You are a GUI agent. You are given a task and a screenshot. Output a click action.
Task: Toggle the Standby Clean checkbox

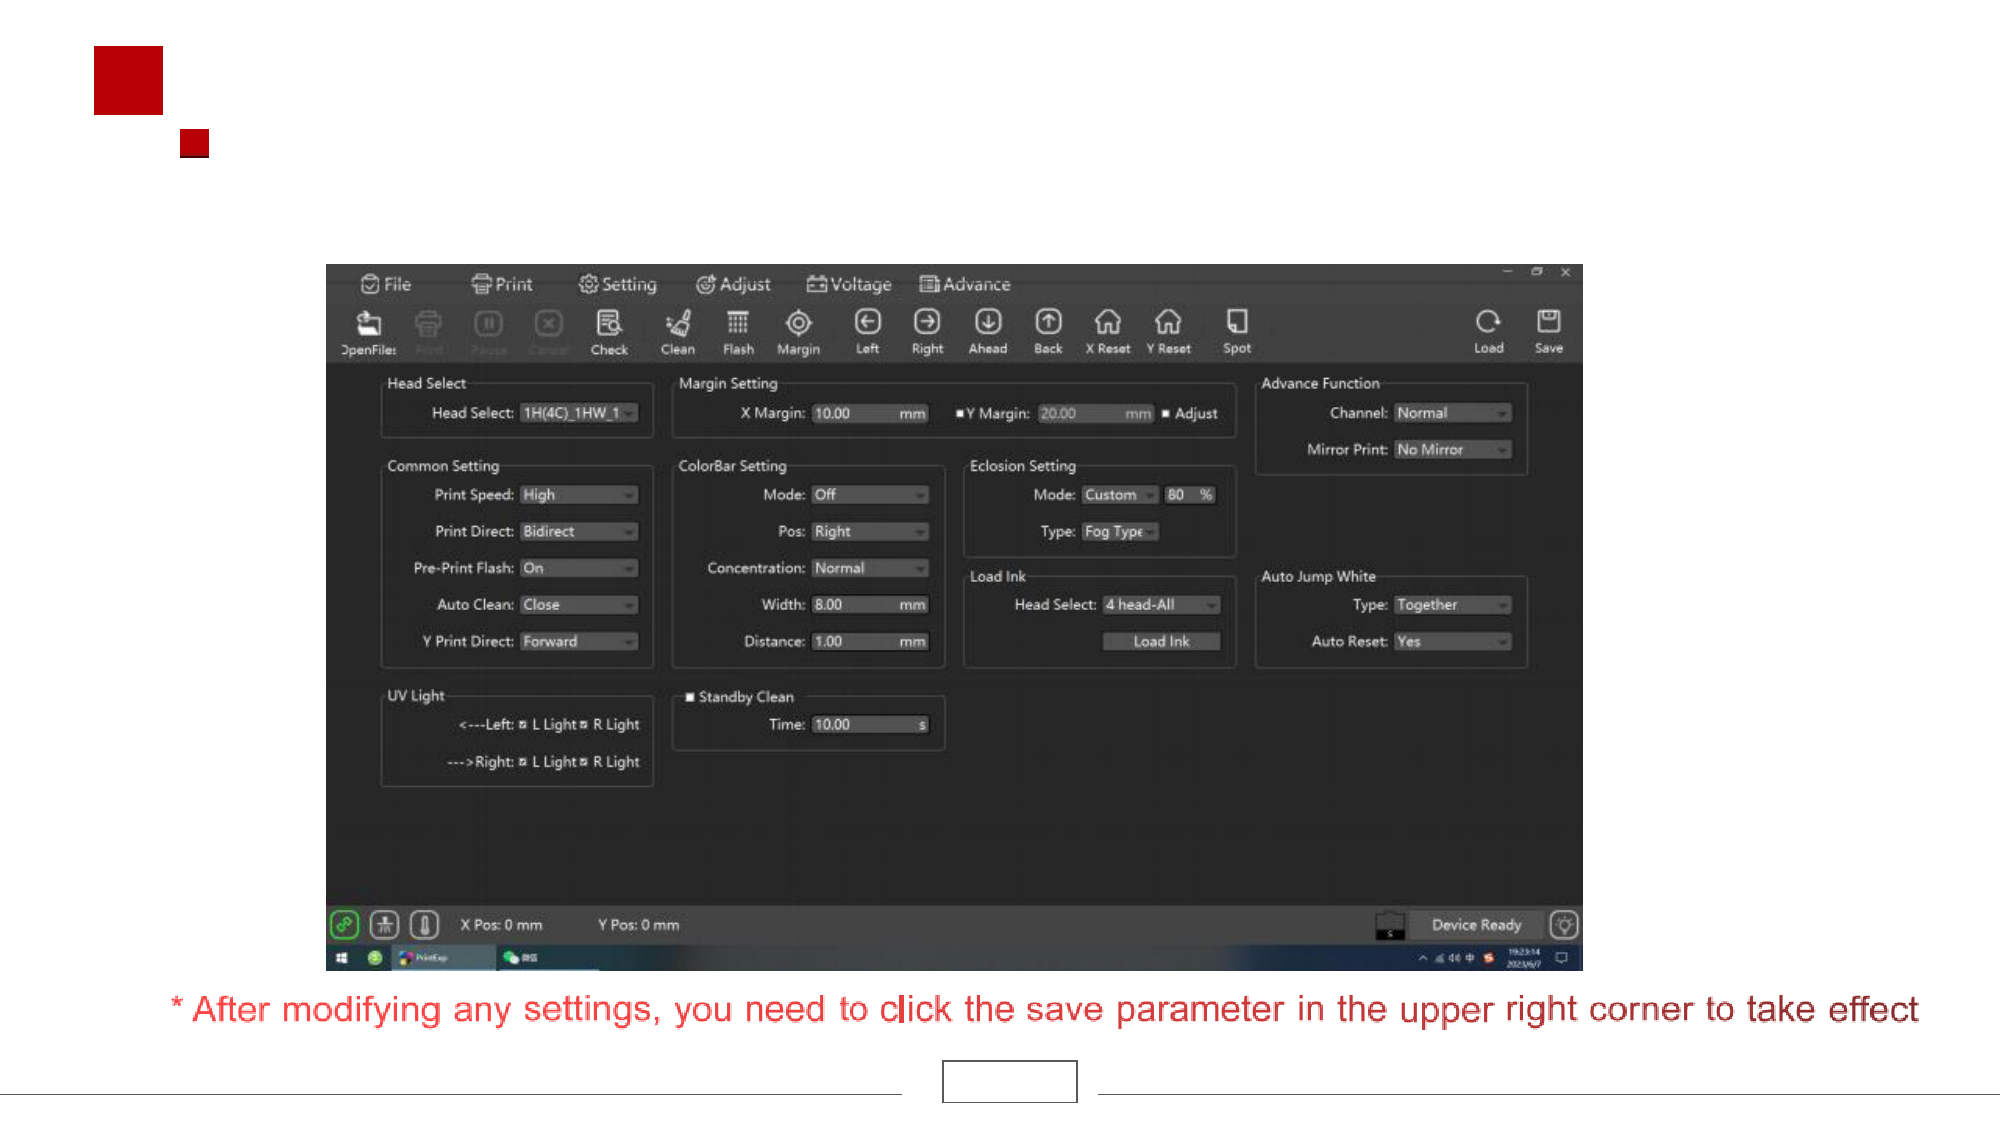690,697
